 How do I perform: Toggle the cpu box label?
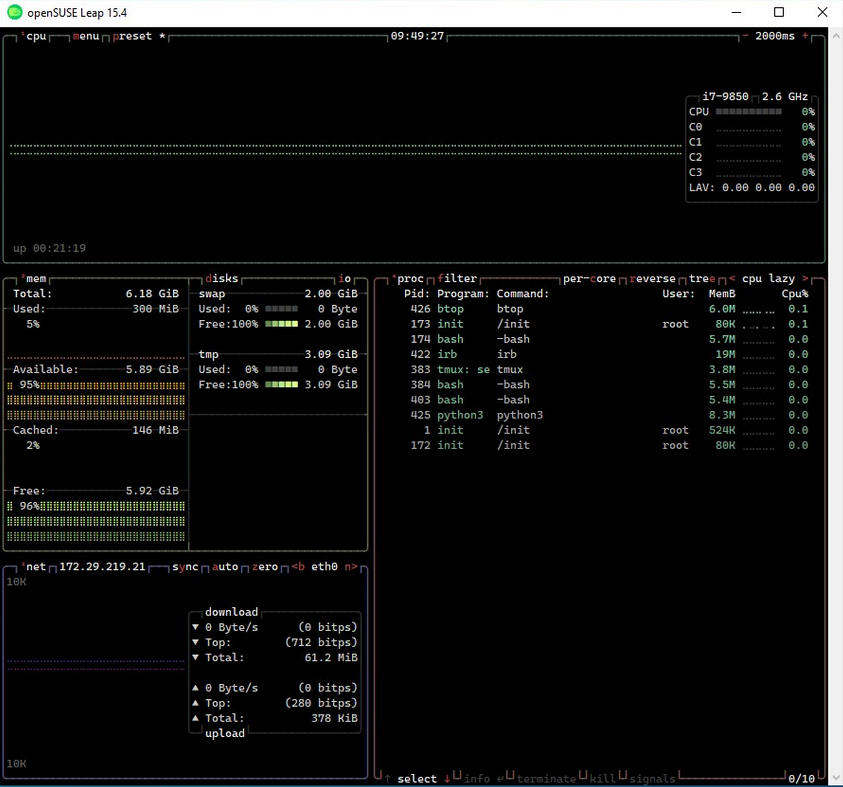36,36
